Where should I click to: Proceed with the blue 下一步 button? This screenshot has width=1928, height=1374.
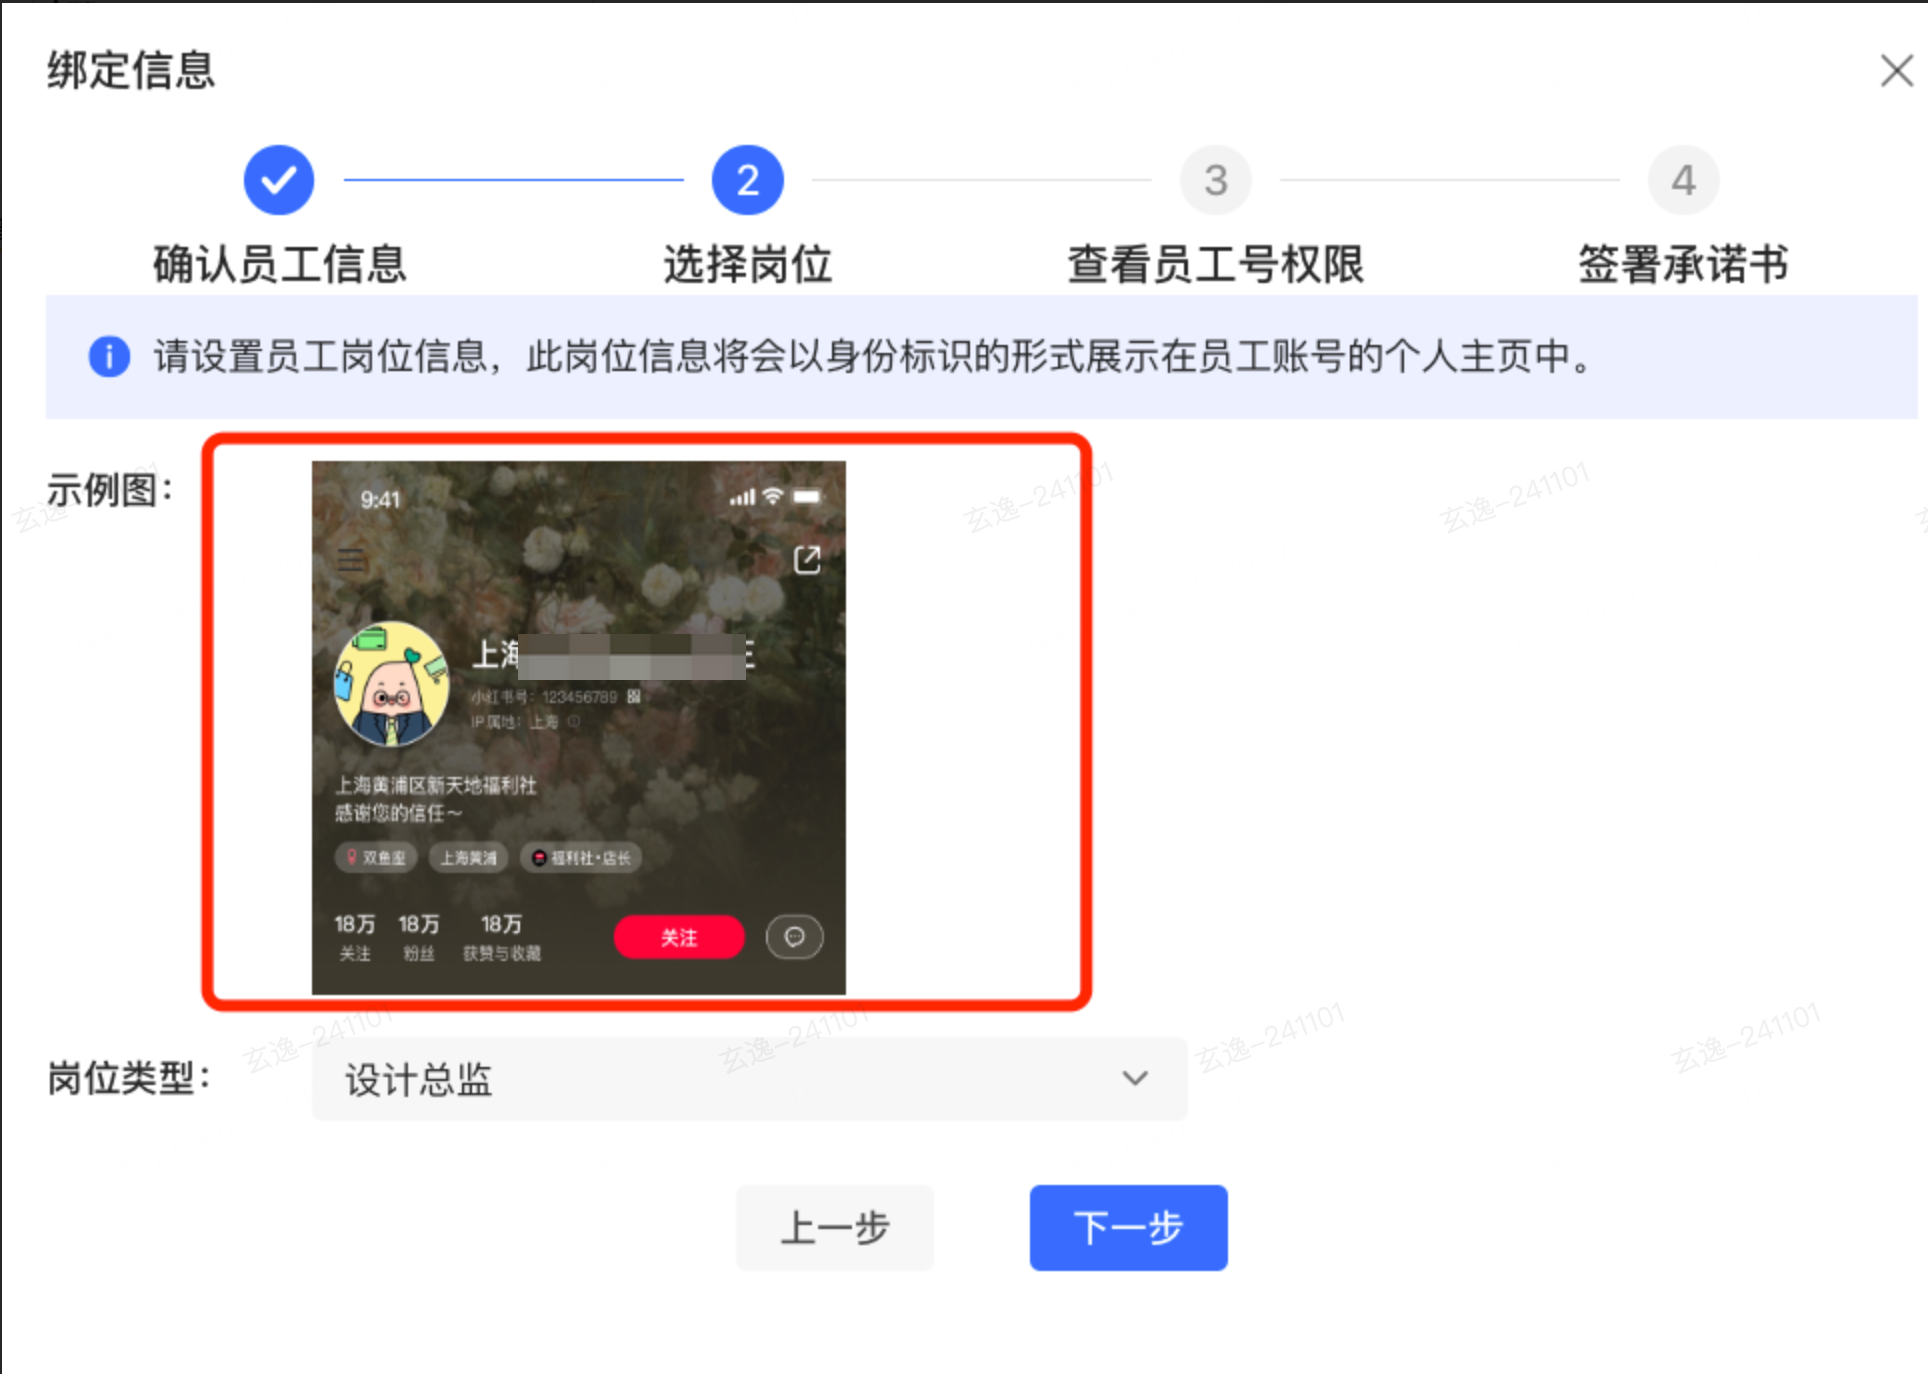pos(1128,1227)
